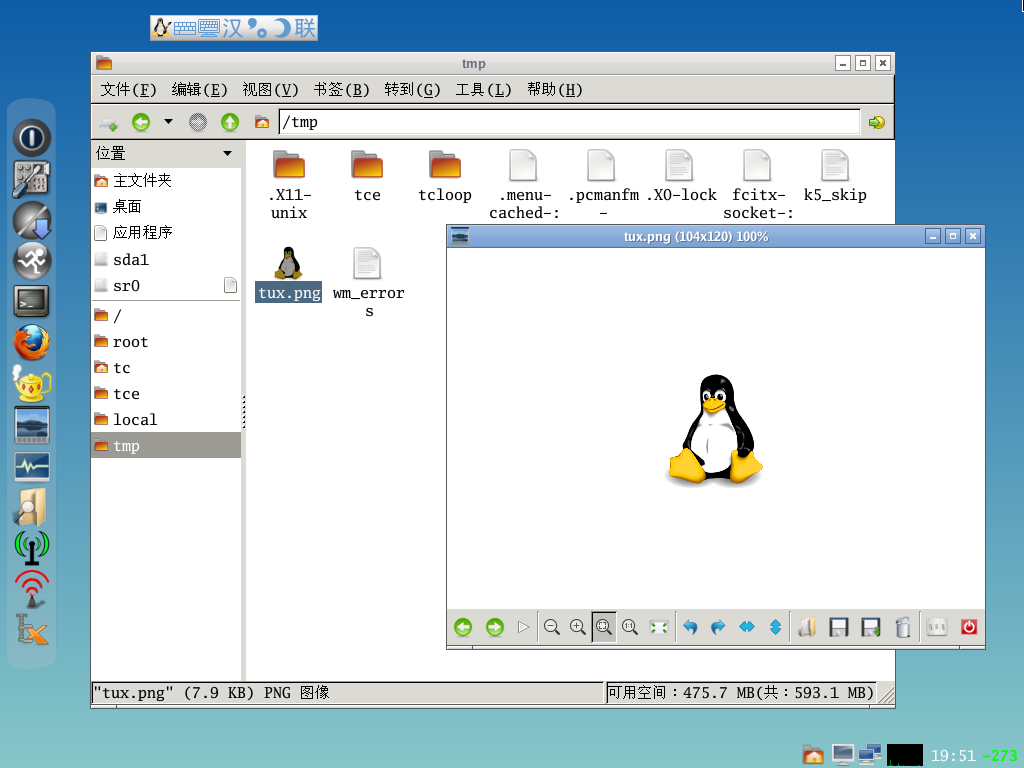
Task: Select 桌面 in the sidebar
Action: click(x=166, y=207)
